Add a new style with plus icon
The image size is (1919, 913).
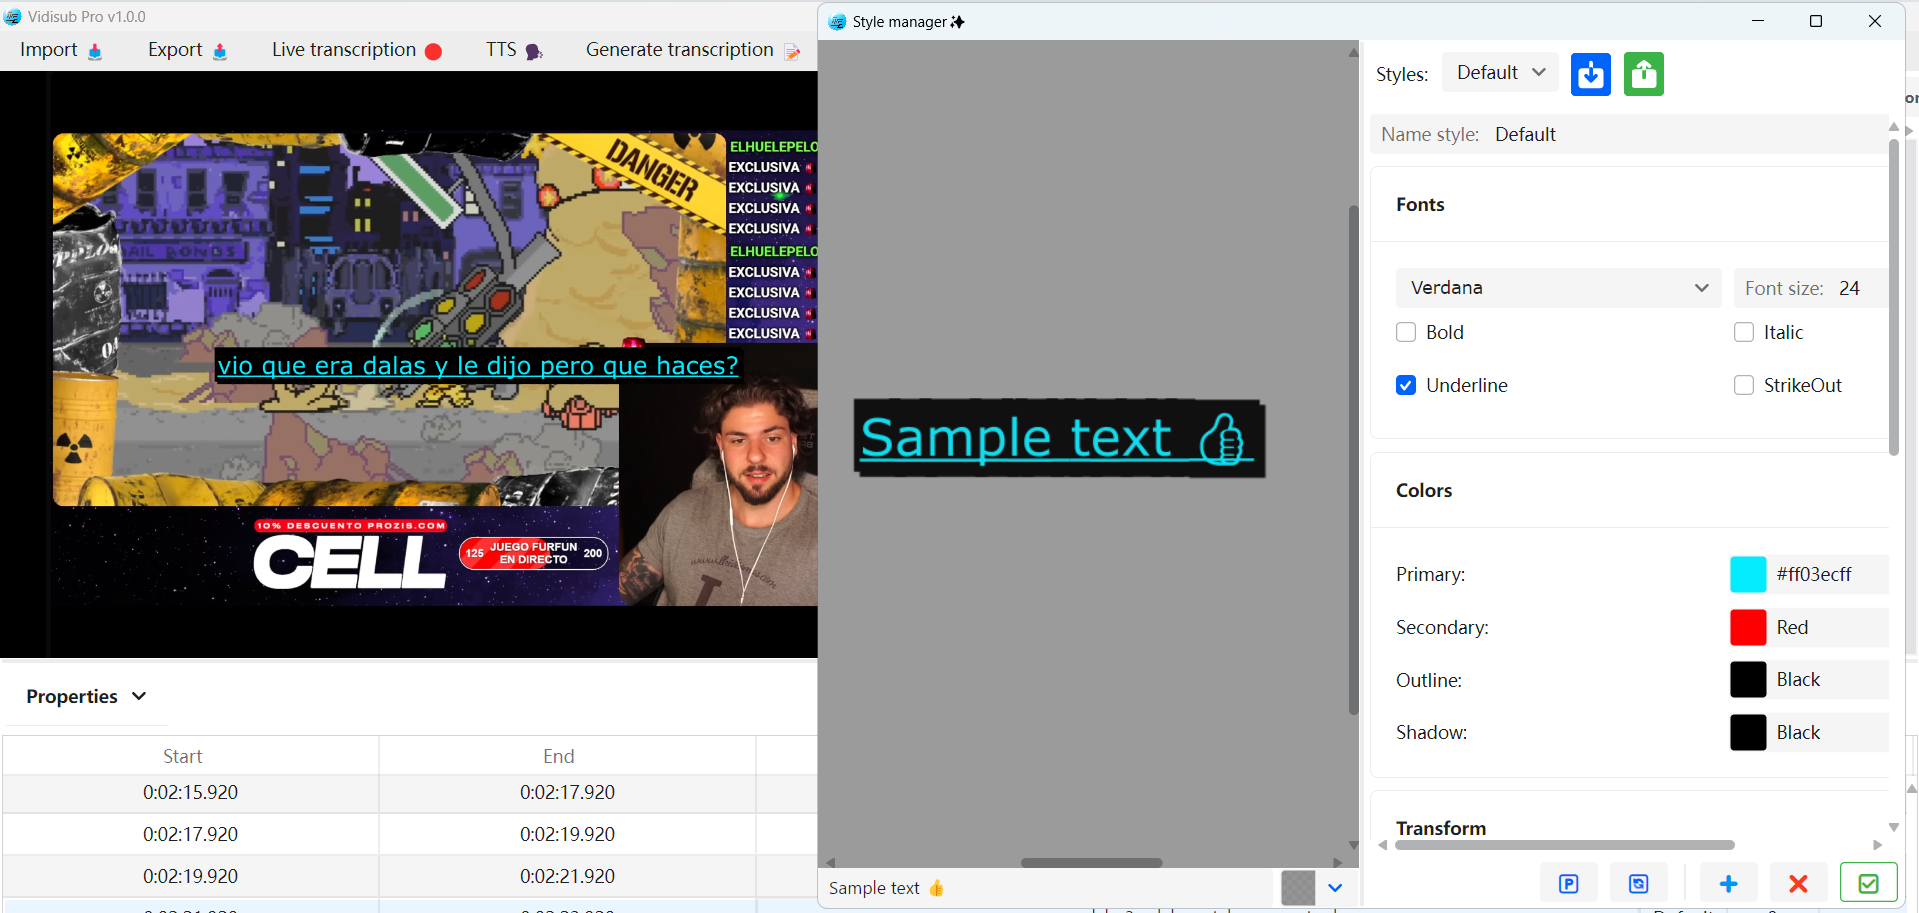[1728, 884]
